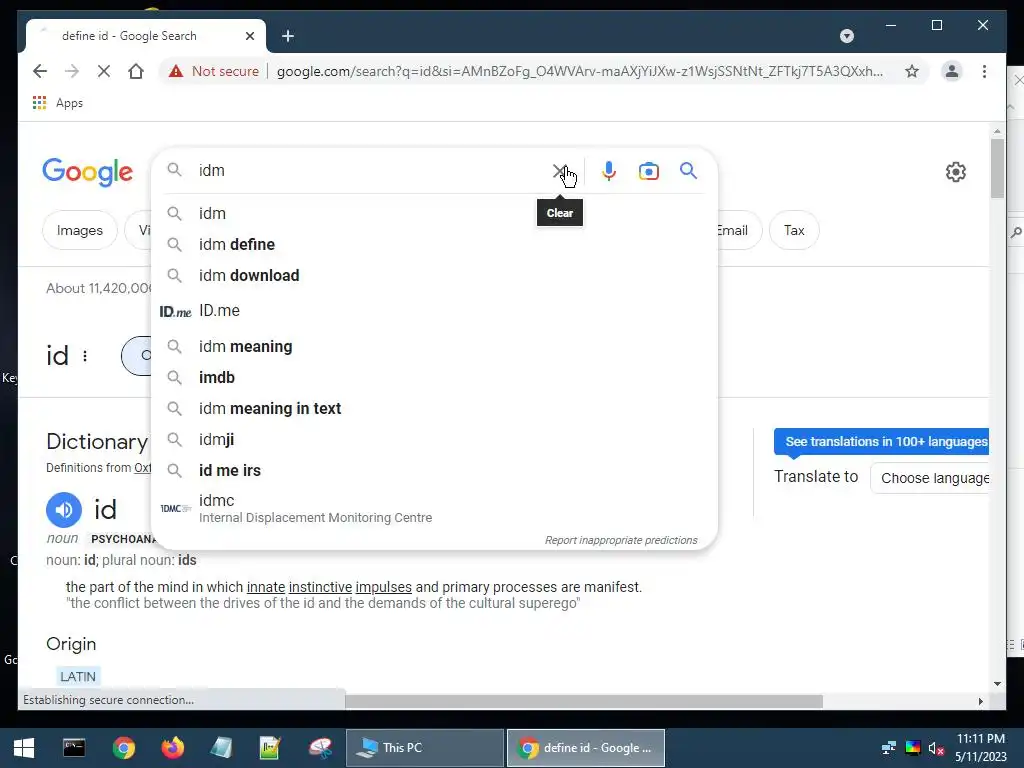The height and width of the screenshot is (768, 1024).
Task: Go back to previous page
Action: point(40,71)
